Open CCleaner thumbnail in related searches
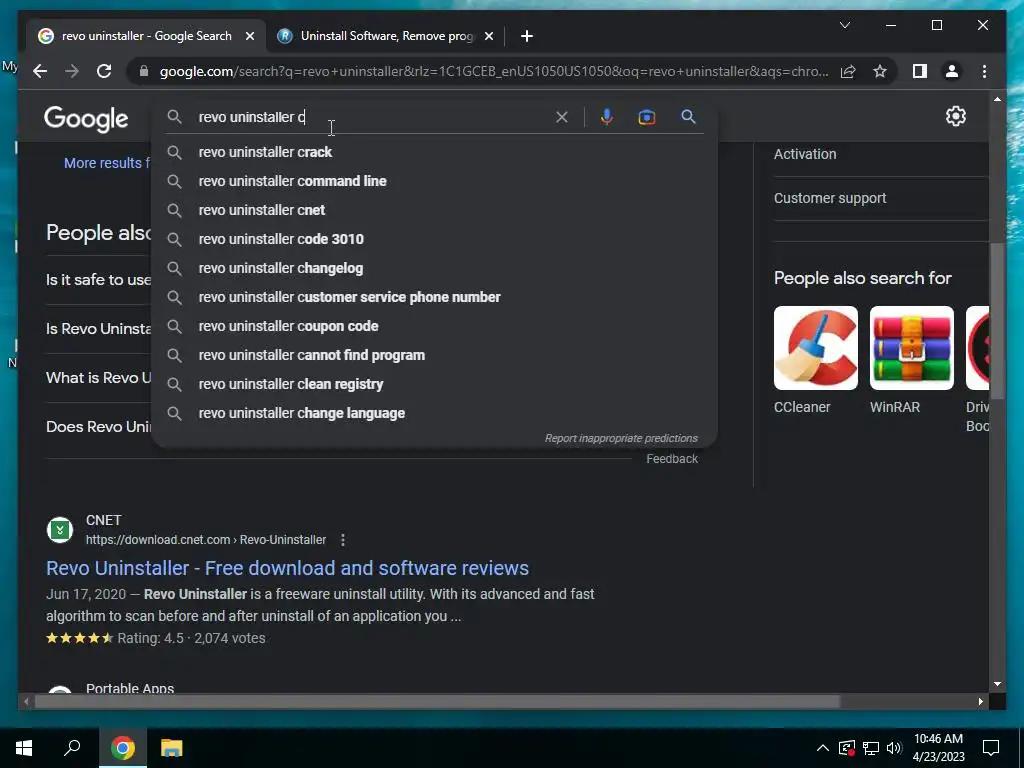The width and height of the screenshot is (1024, 768). (x=816, y=348)
